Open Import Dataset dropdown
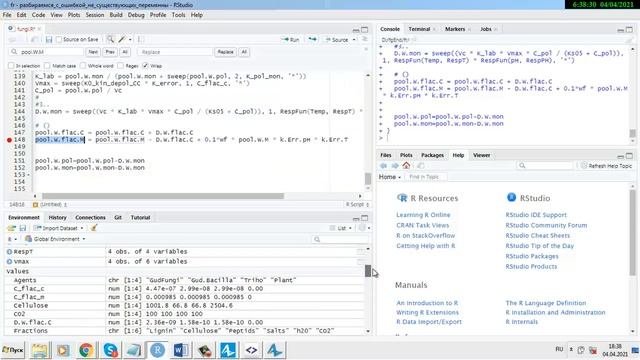Viewport: 640px width, 360px height. pyautogui.click(x=58, y=228)
